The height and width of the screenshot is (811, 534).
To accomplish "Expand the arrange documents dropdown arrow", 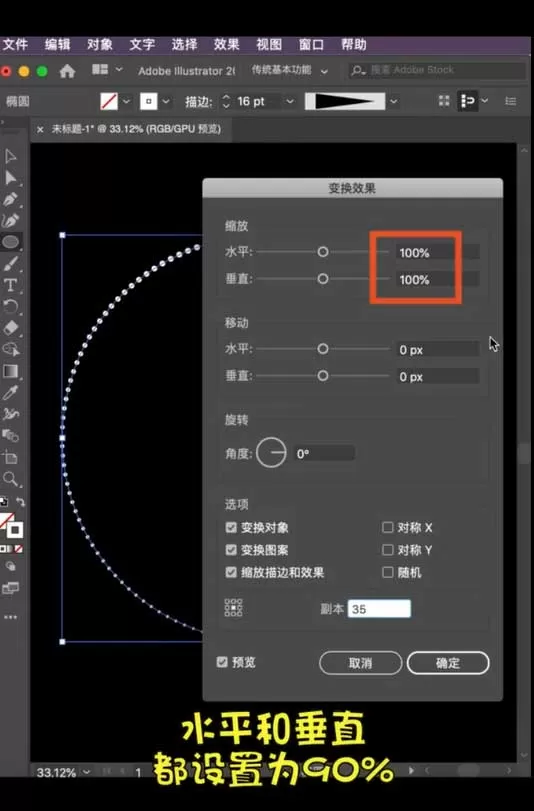I will pos(119,69).
